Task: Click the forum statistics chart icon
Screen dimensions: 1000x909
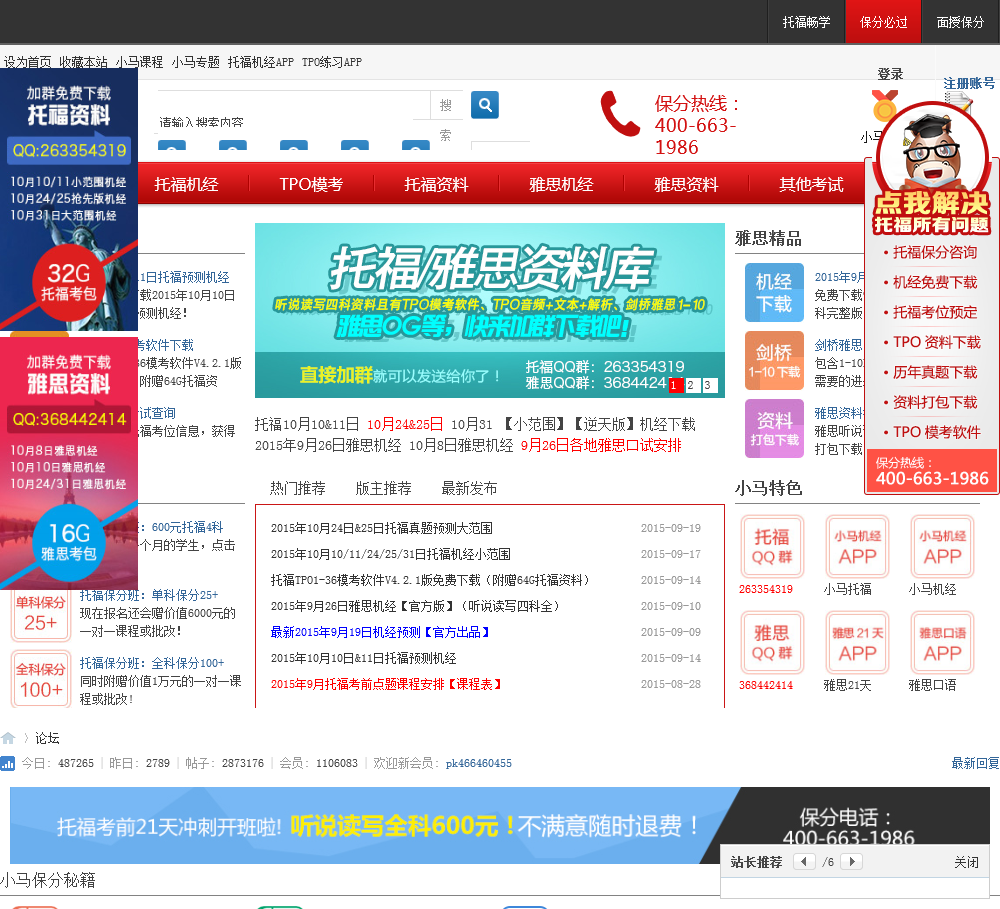Action: click(8, 763)
